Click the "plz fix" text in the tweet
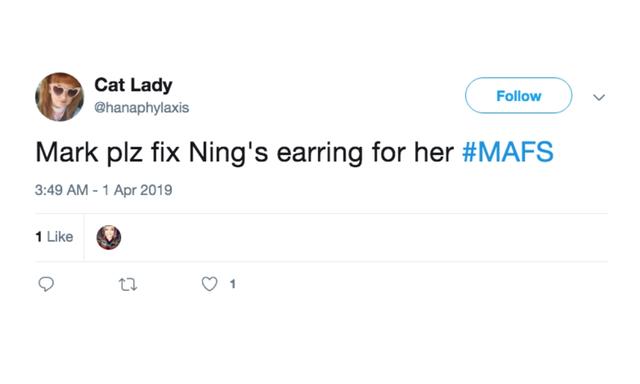The width and height of the screenshot is (640, 384). (143, 153)
